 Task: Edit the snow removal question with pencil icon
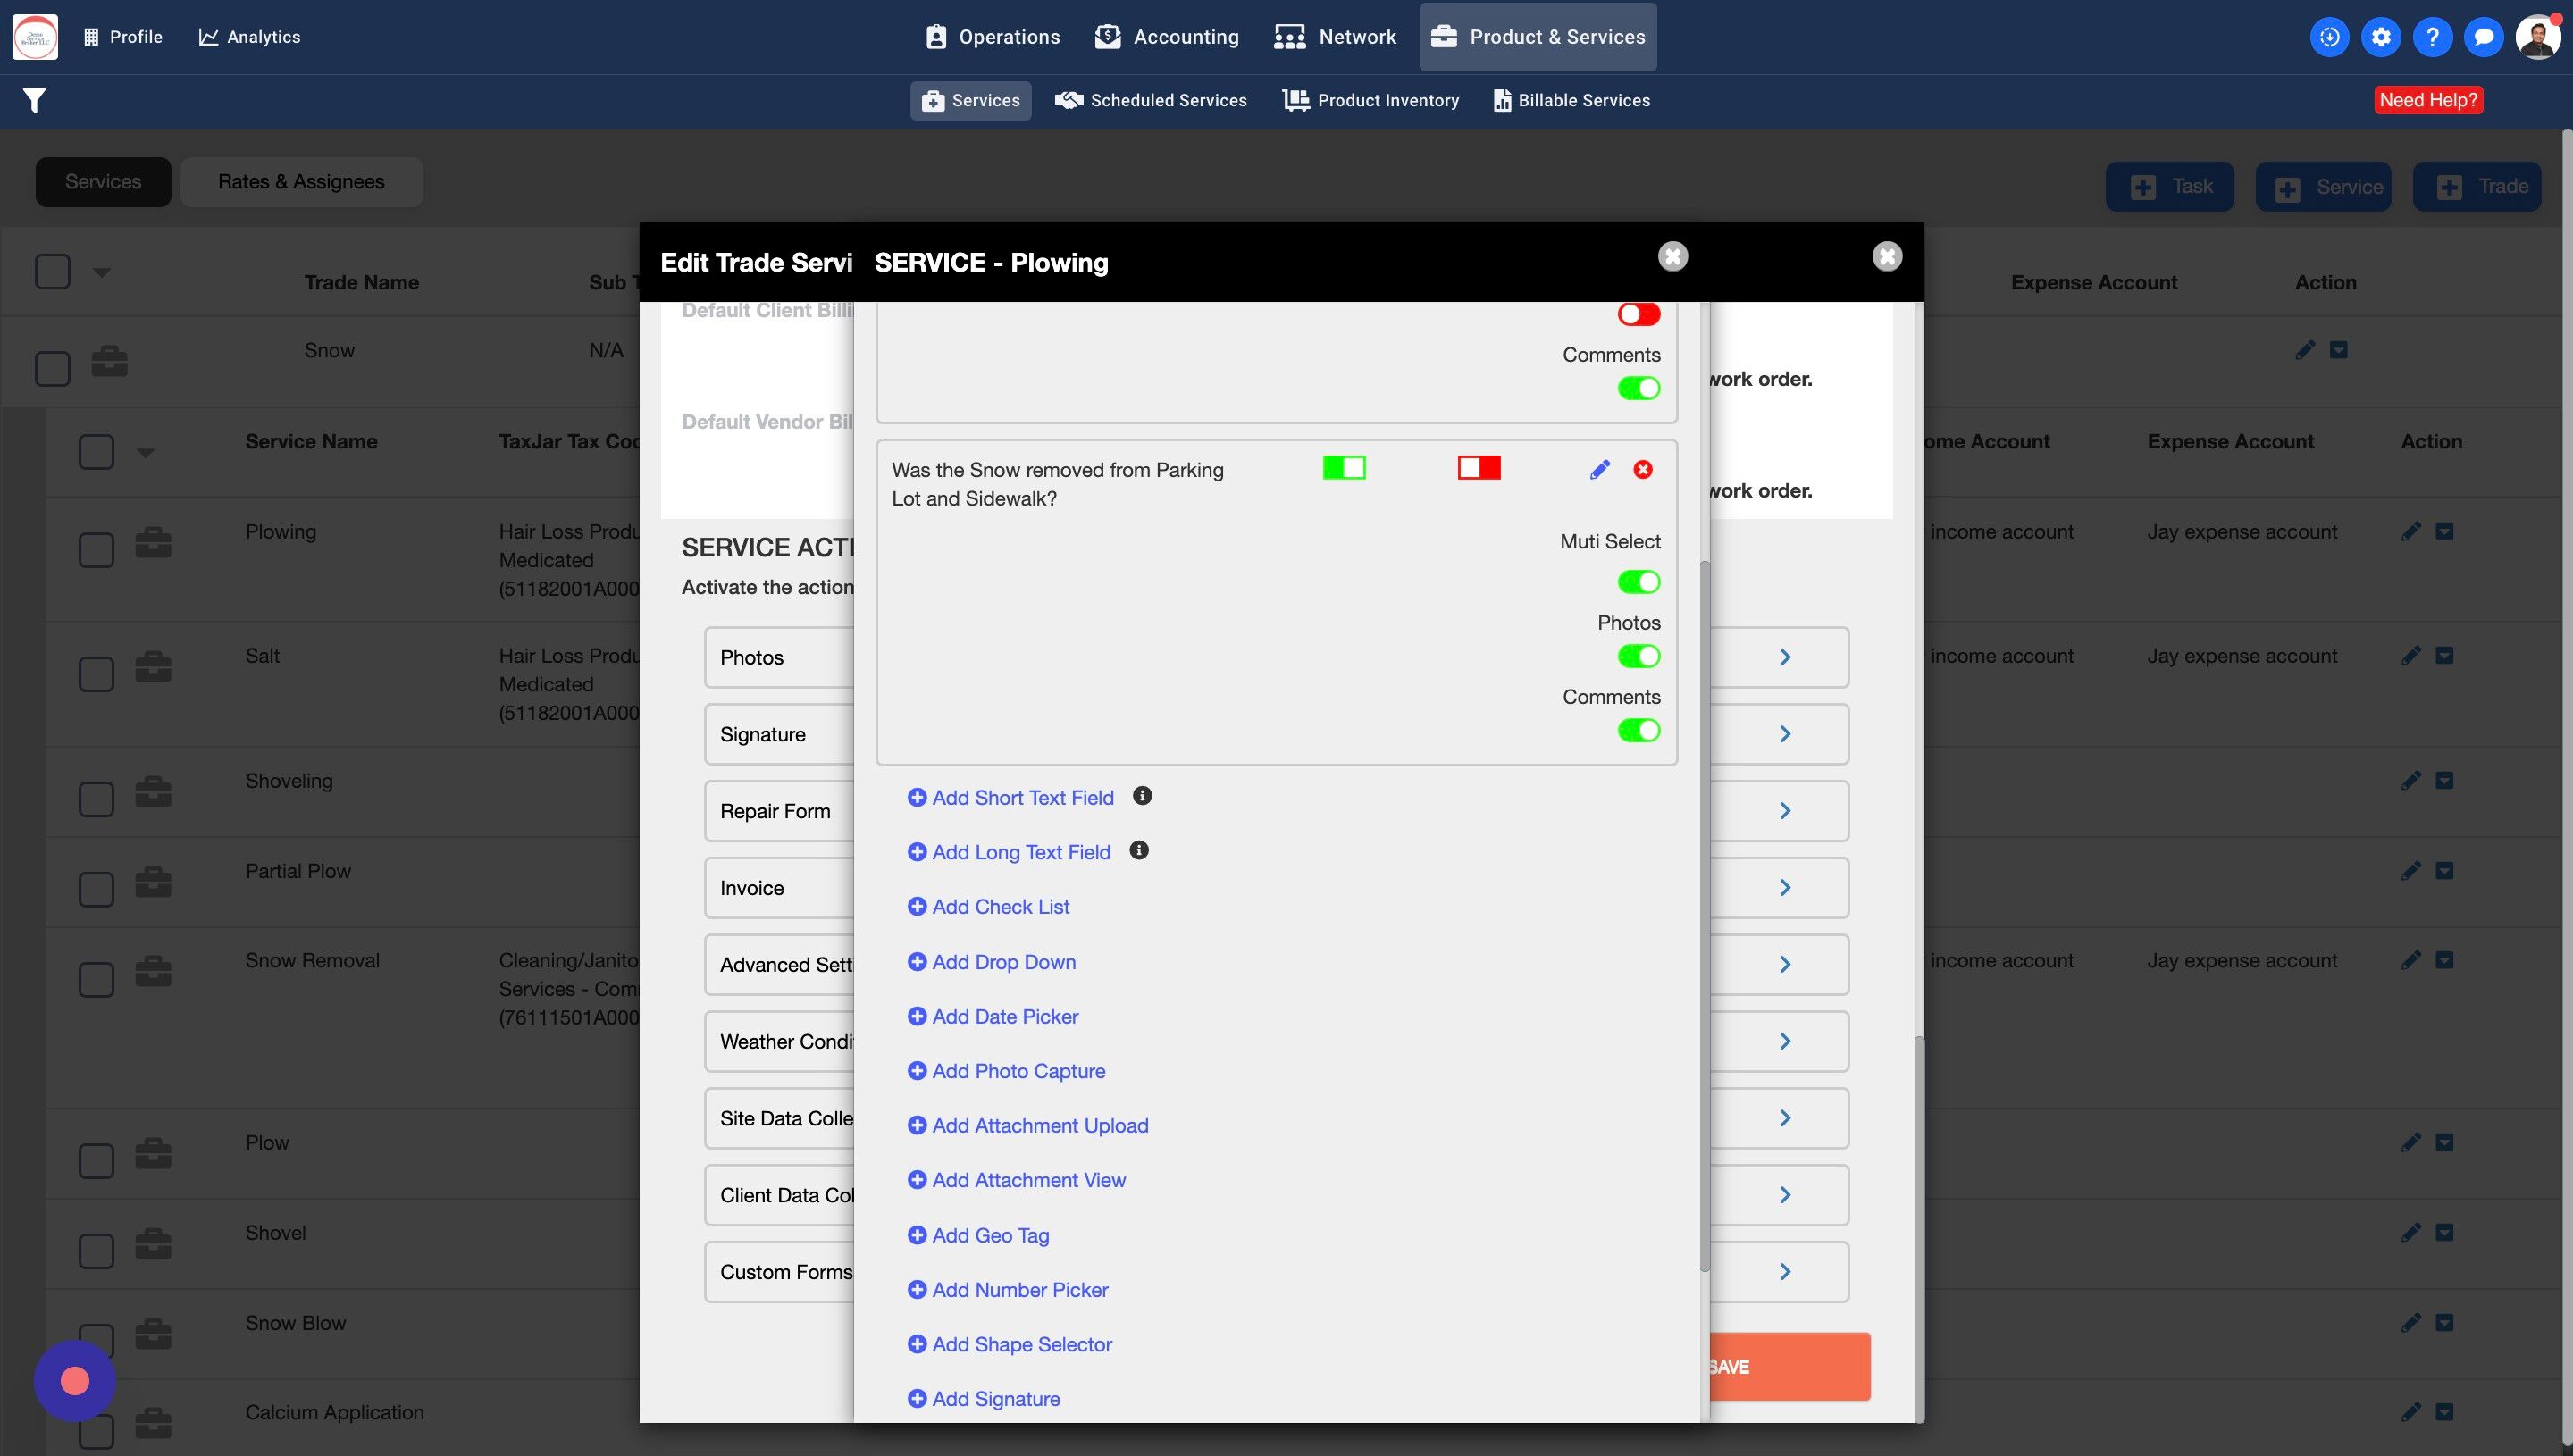coord(1599,470)
